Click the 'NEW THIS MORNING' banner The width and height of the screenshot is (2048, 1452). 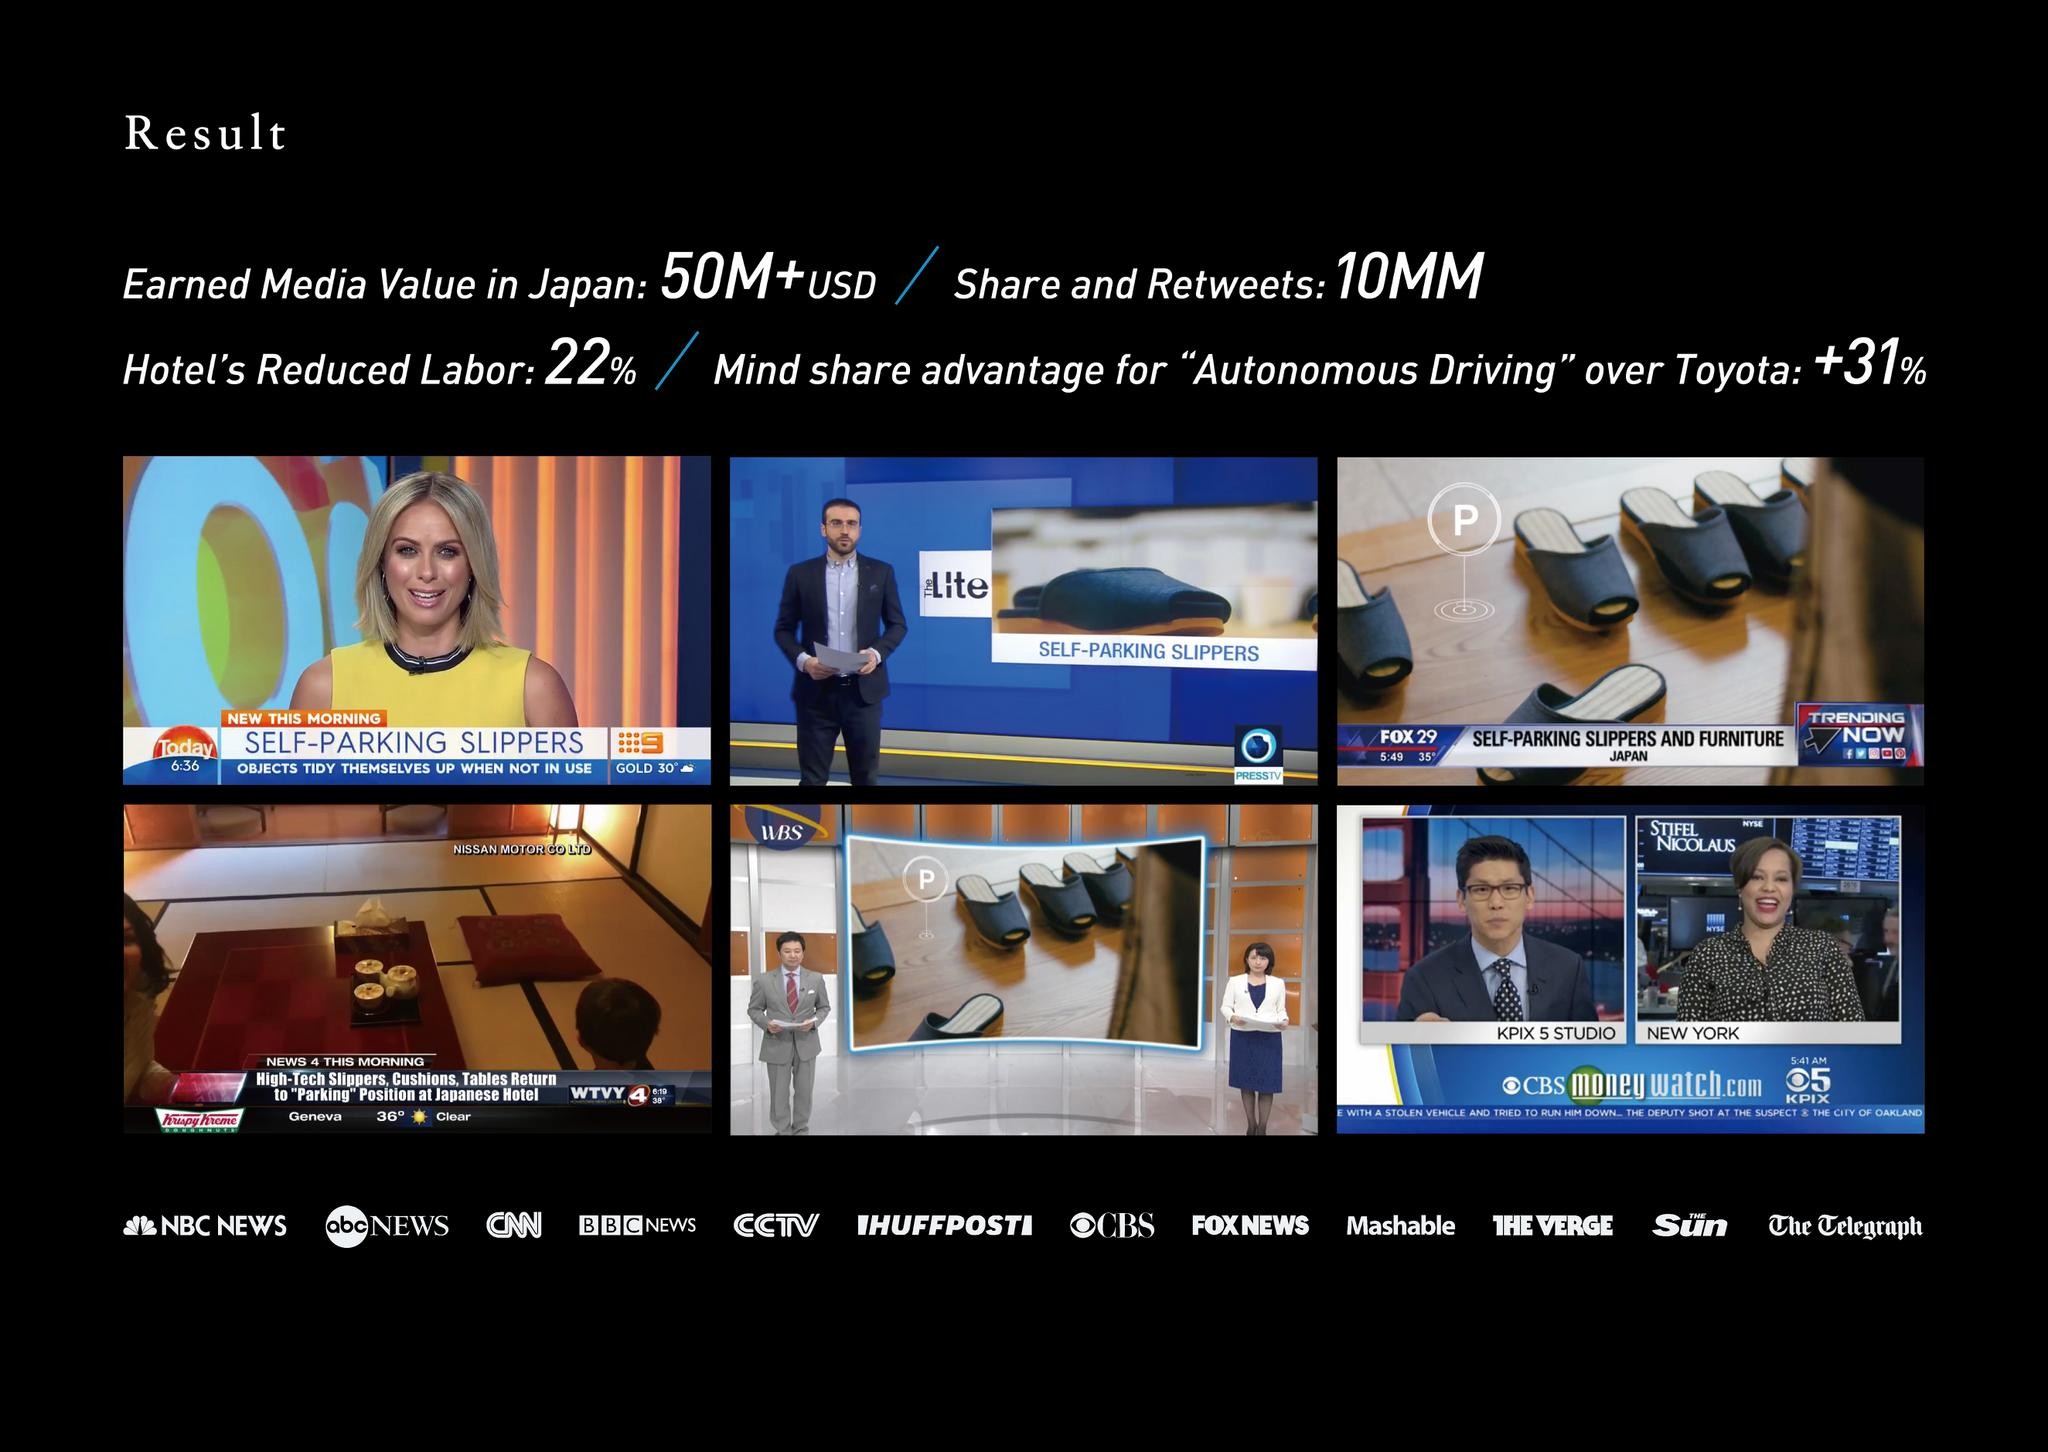click(304, 718)
